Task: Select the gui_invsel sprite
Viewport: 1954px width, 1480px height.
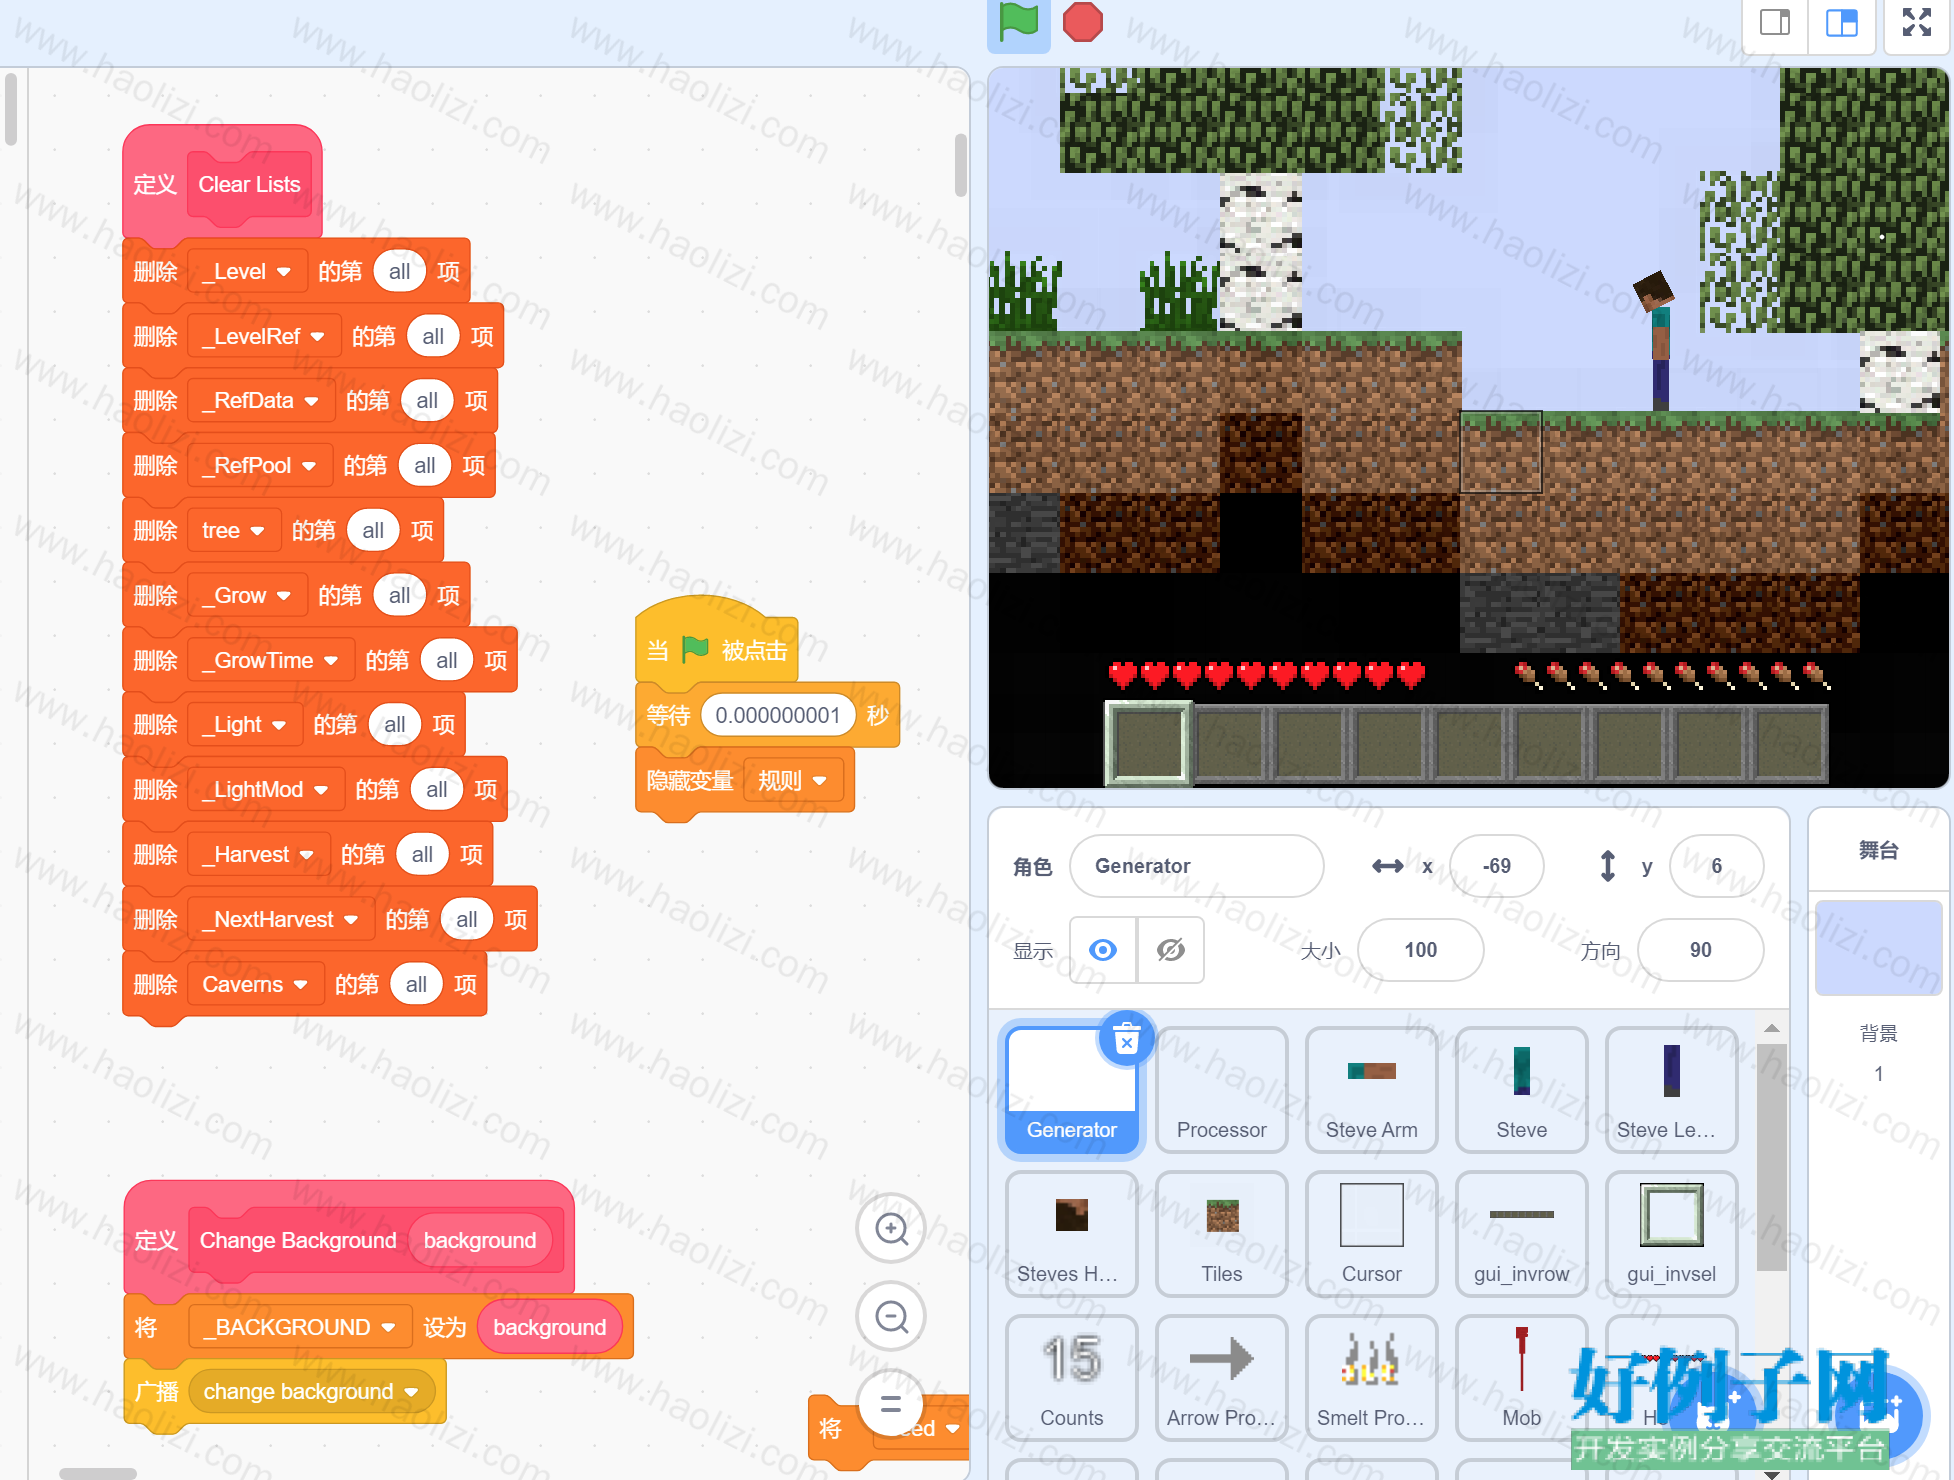Action: click(x=1671, y=1234)
